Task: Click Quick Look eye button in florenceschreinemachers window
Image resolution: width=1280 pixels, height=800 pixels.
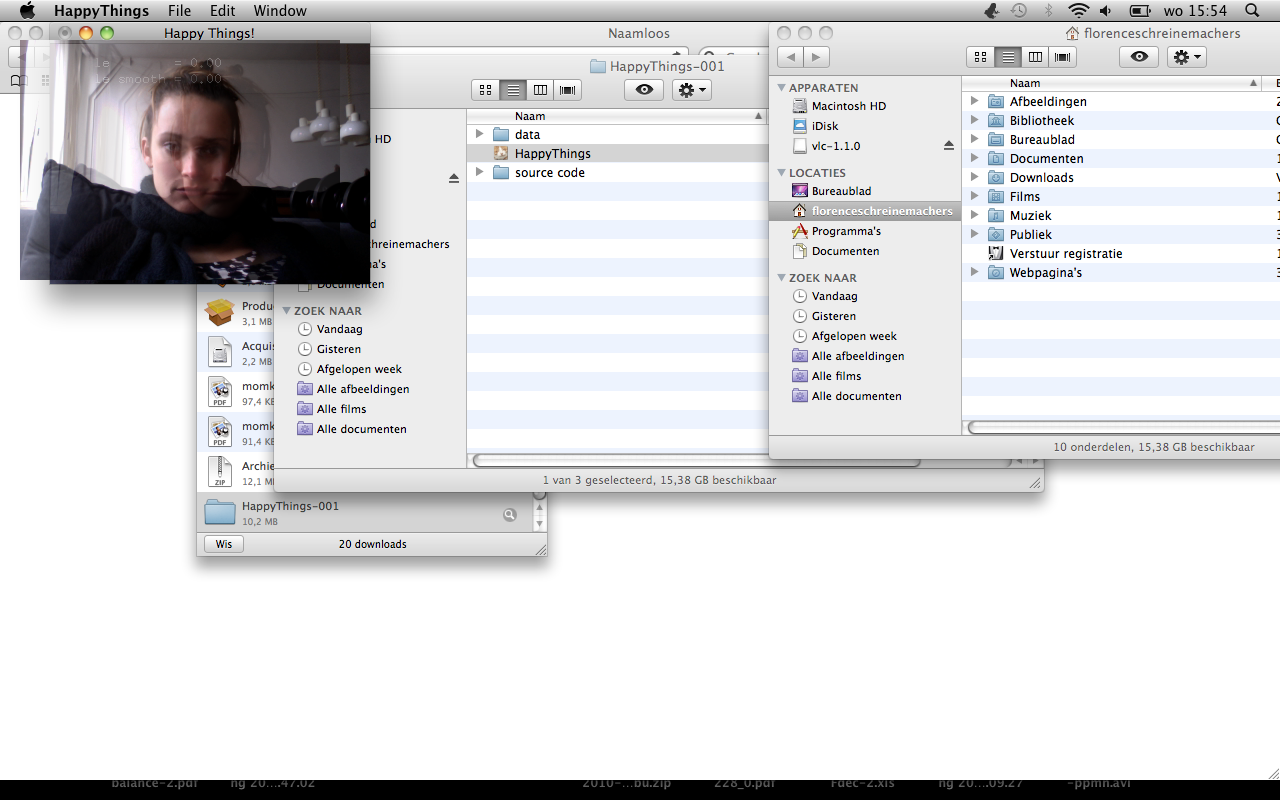Action: 1139,57
